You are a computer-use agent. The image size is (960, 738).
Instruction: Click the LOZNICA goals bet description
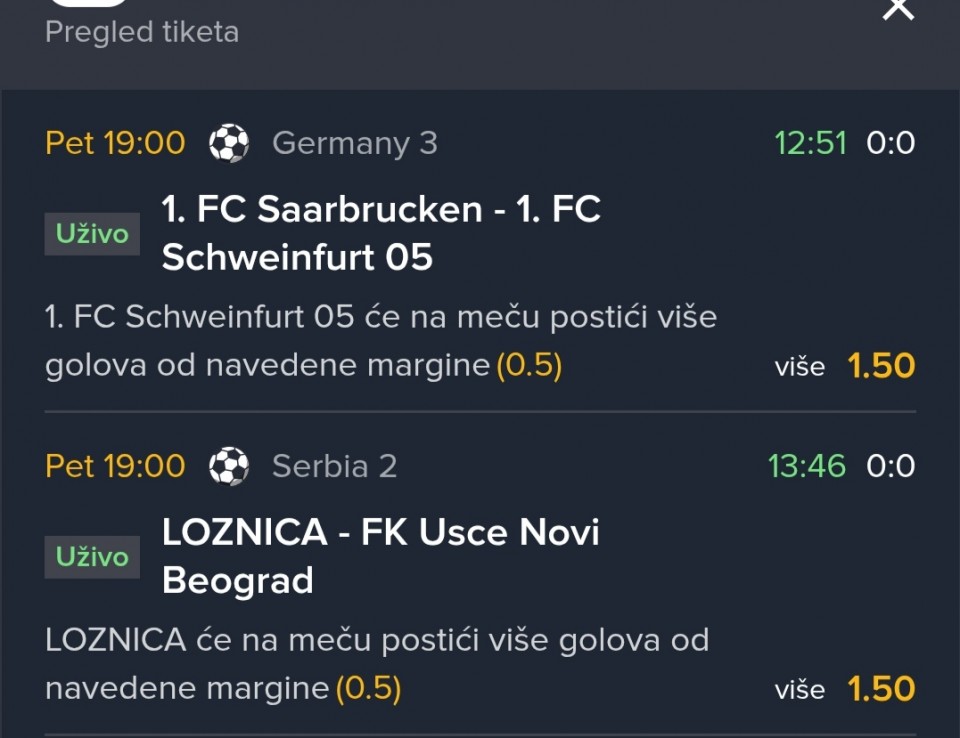[377, 665]
